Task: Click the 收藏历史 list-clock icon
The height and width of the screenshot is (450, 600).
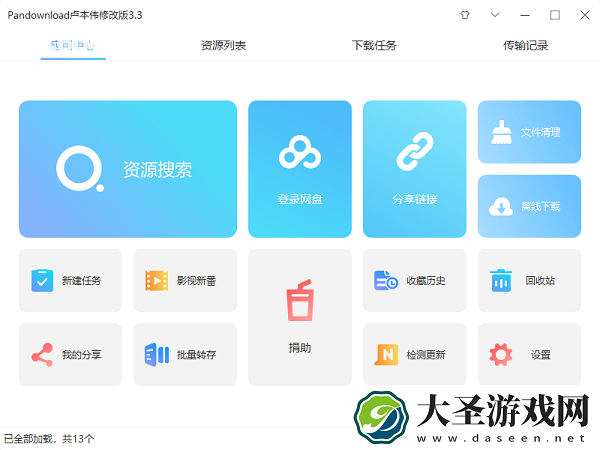Action: pyautogui.click(x=386, y=280)
